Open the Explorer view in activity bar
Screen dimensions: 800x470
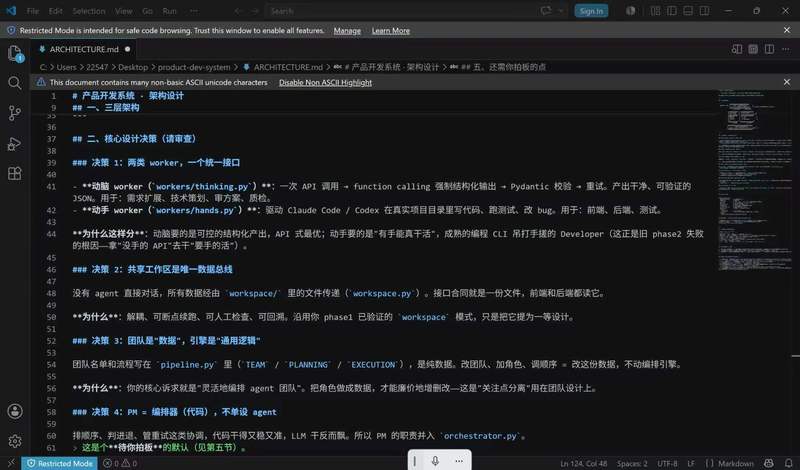(x=15, y=53)
